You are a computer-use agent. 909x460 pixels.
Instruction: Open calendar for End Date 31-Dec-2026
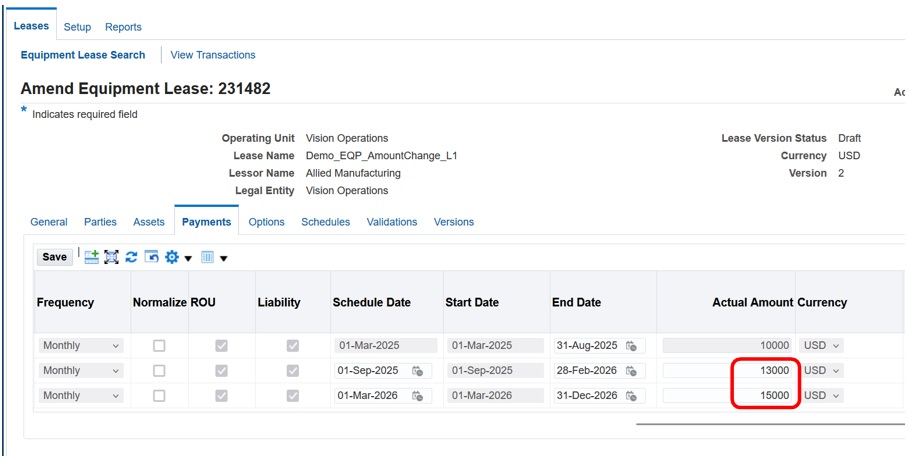pyautogui.click(x=631, y=396)
